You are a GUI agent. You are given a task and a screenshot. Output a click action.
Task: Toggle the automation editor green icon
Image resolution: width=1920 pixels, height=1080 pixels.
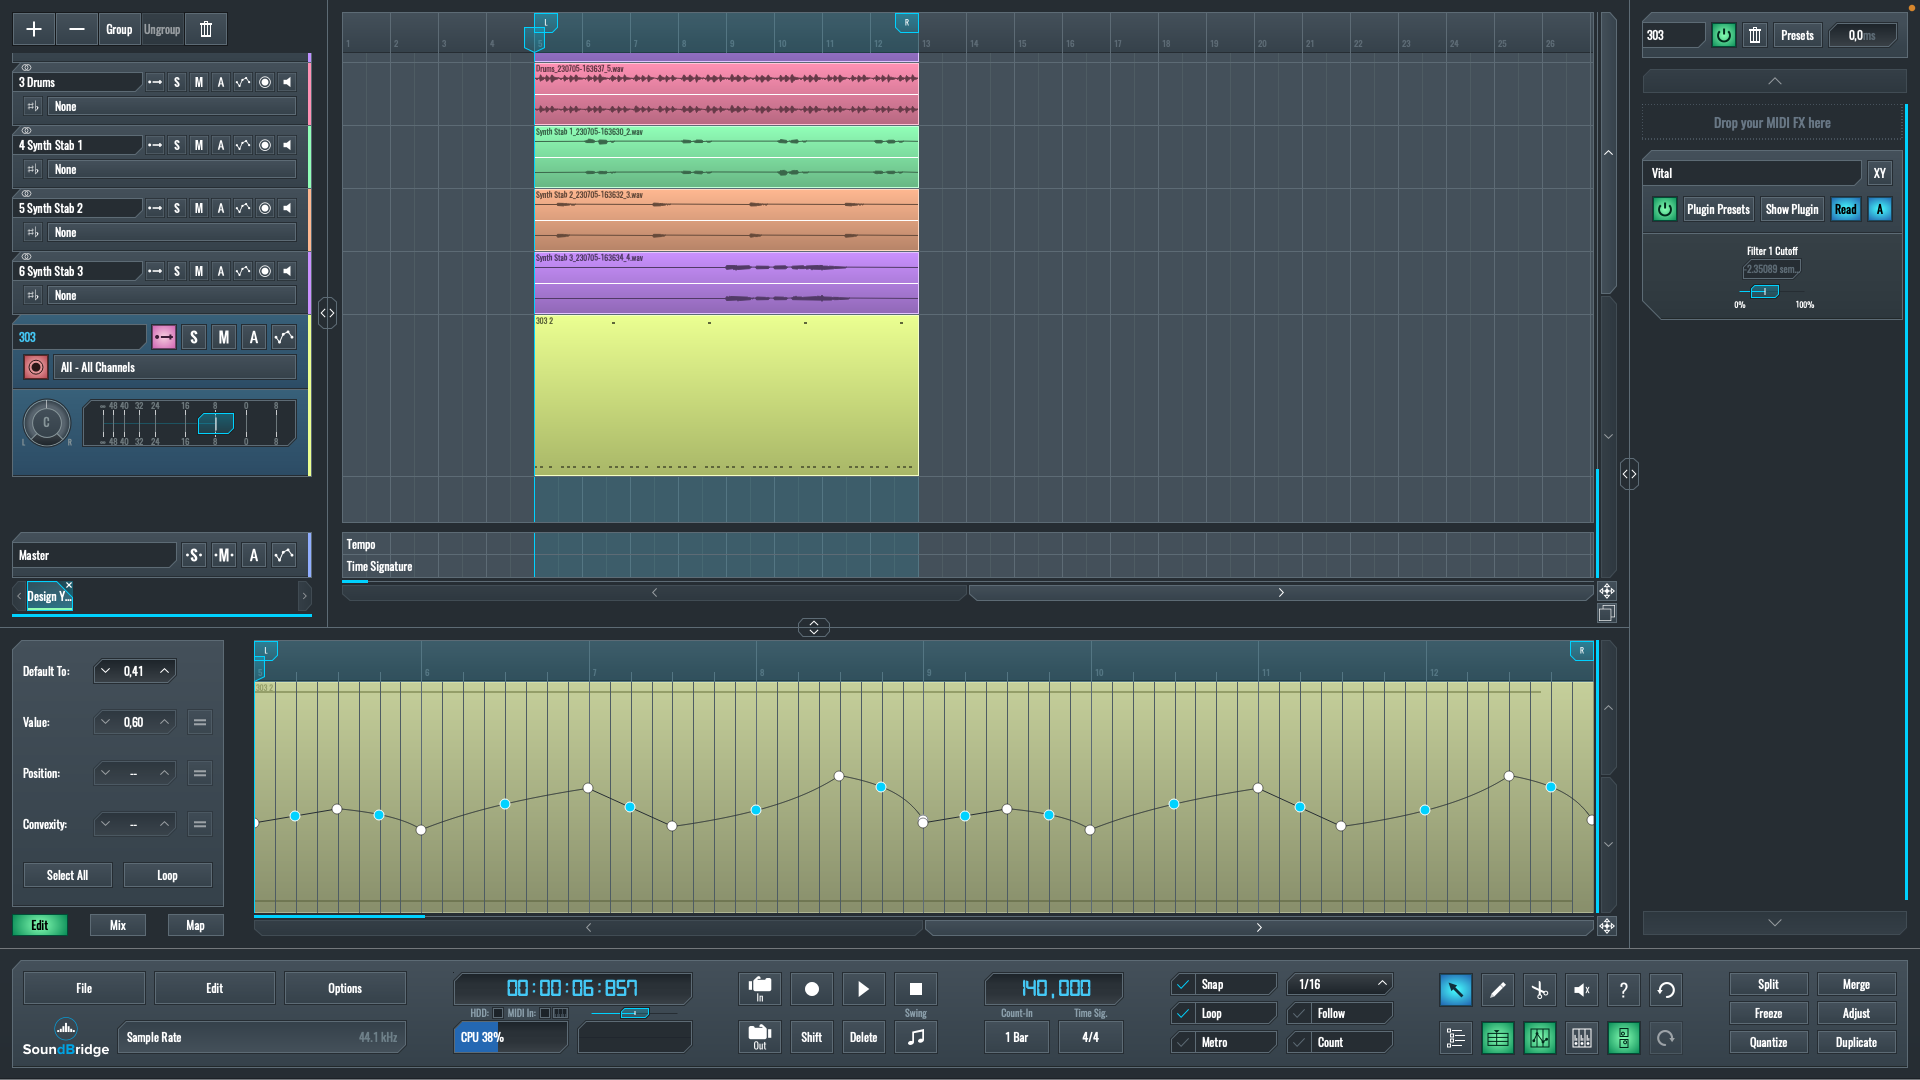(x=1539, y=1038)
